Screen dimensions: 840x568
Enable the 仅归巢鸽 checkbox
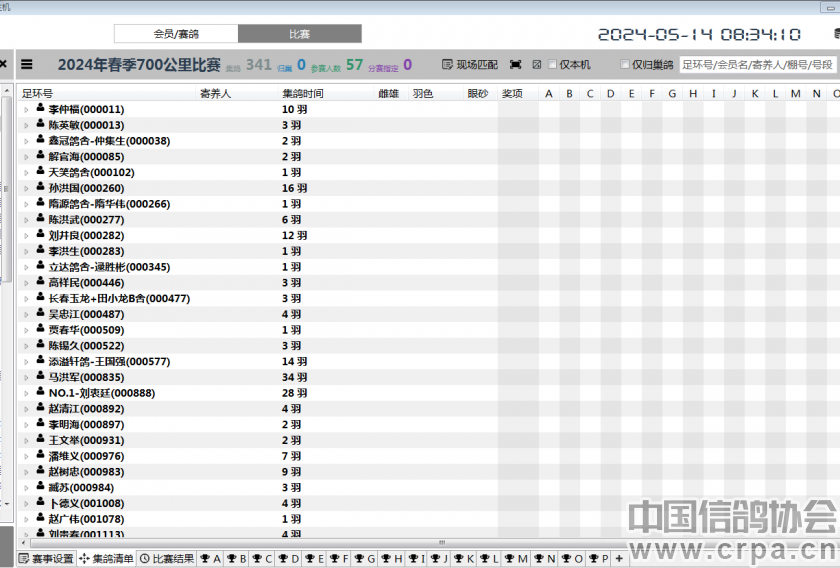[x=625, y=64]
